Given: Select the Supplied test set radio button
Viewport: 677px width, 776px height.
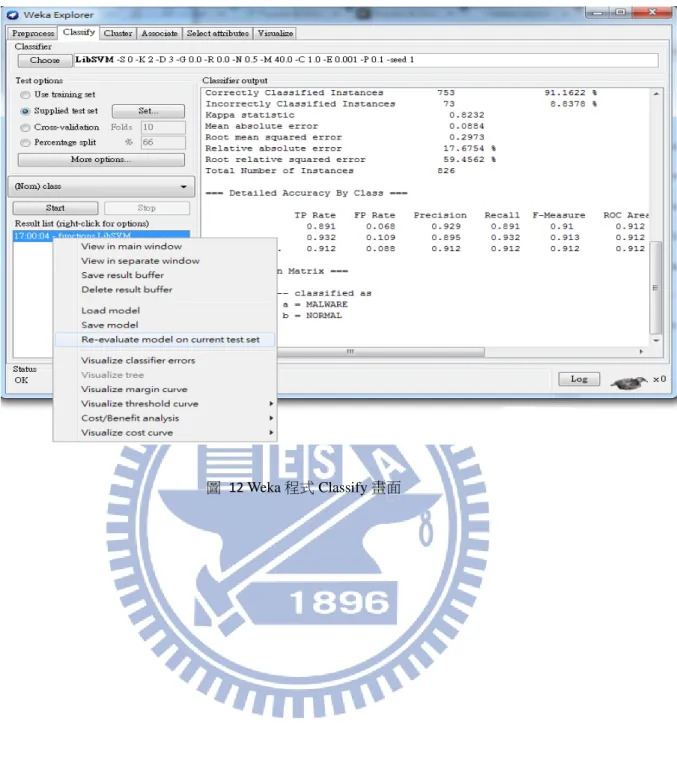Looking at the screenshot, I should click(x=25, y=111).
